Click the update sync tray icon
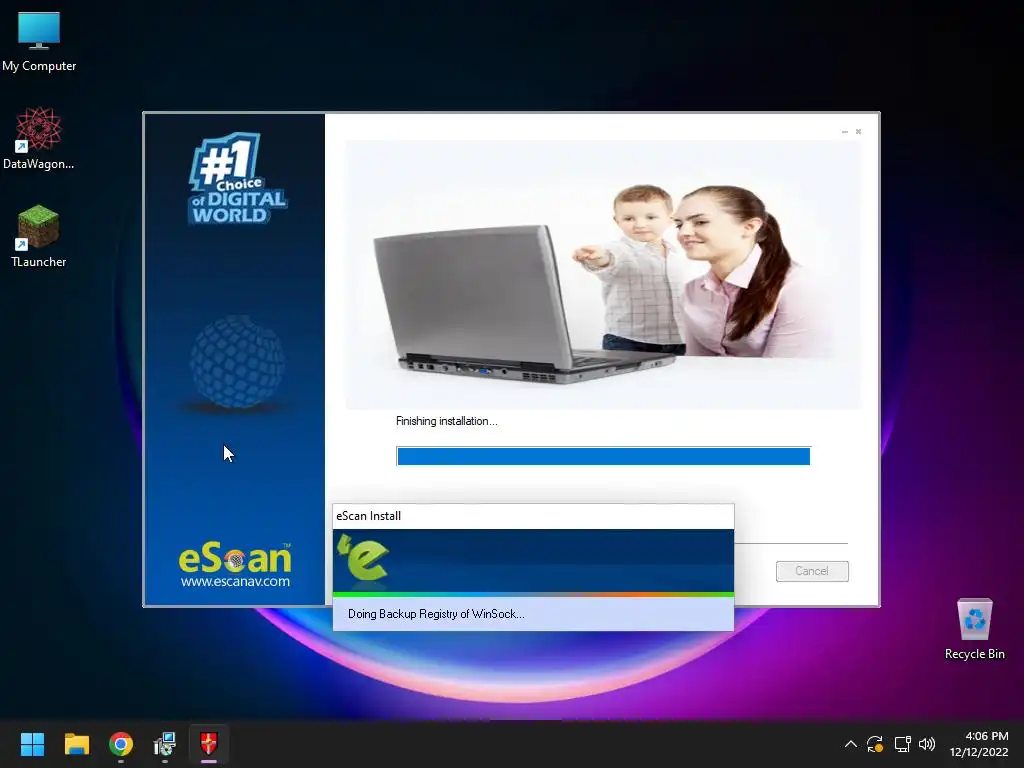 (875, 744)
